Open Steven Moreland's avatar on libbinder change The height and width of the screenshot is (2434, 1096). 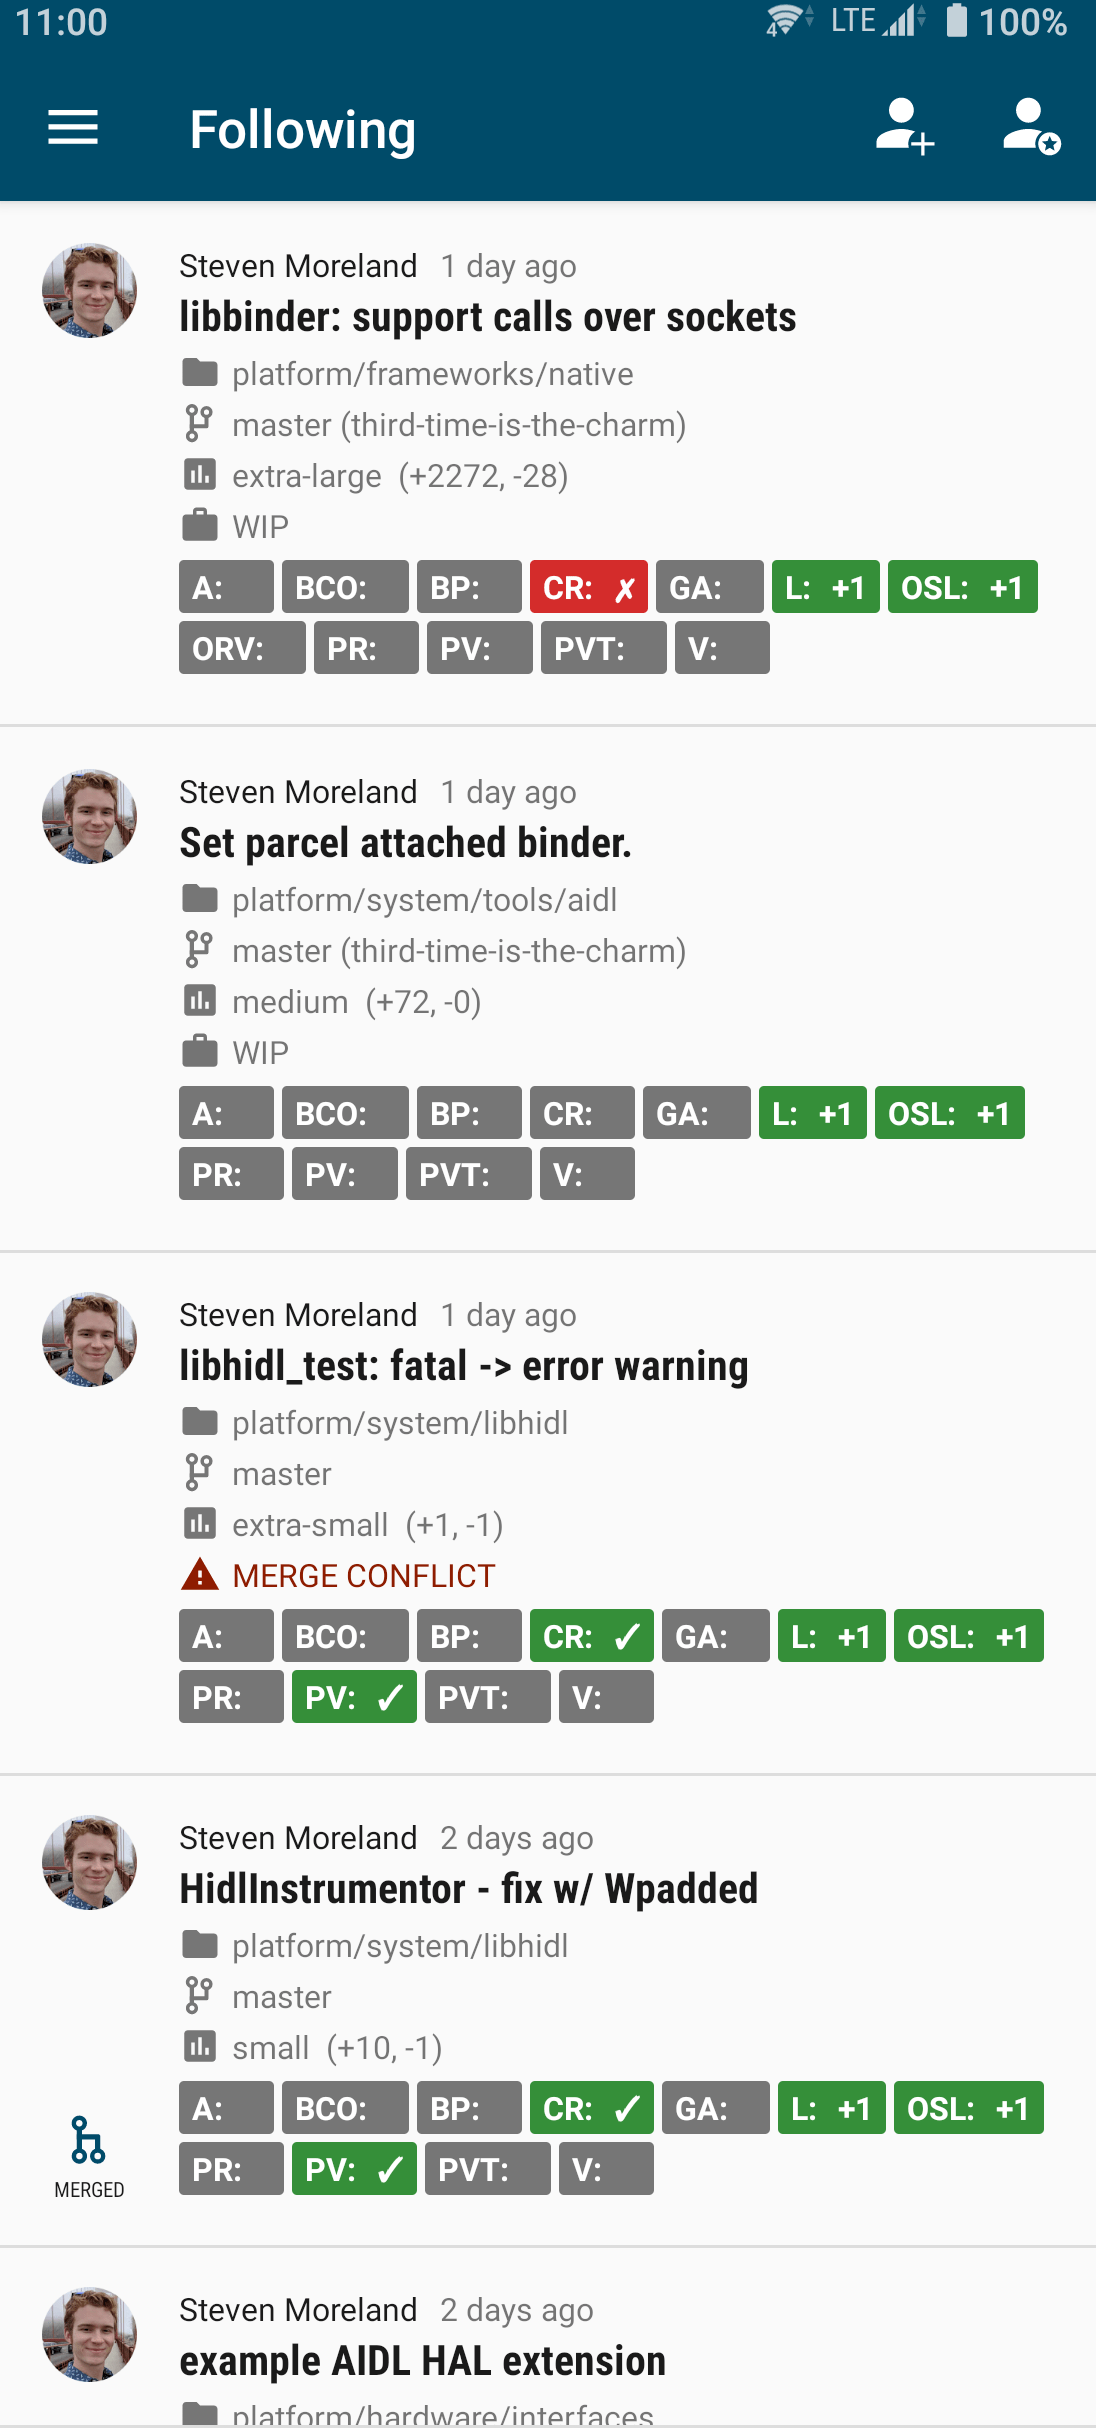coord(90,291)
